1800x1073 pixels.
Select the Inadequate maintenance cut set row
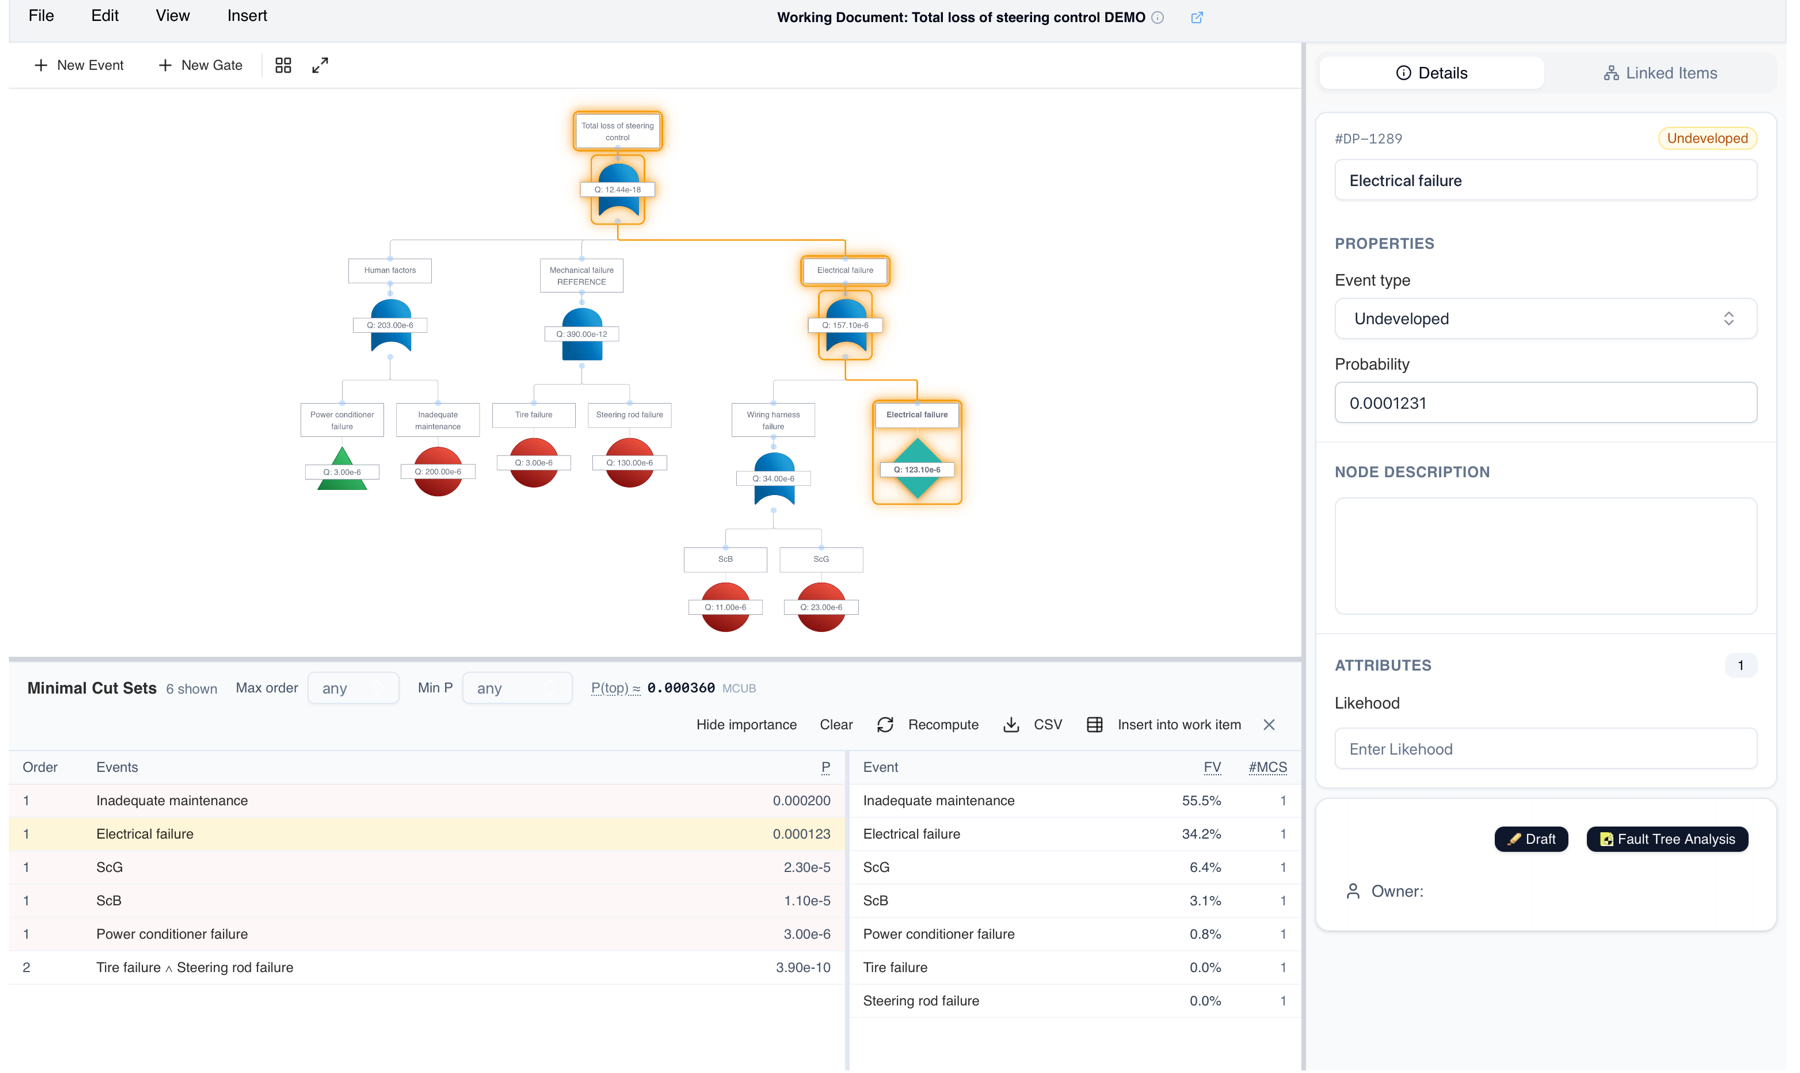[427, 801]
